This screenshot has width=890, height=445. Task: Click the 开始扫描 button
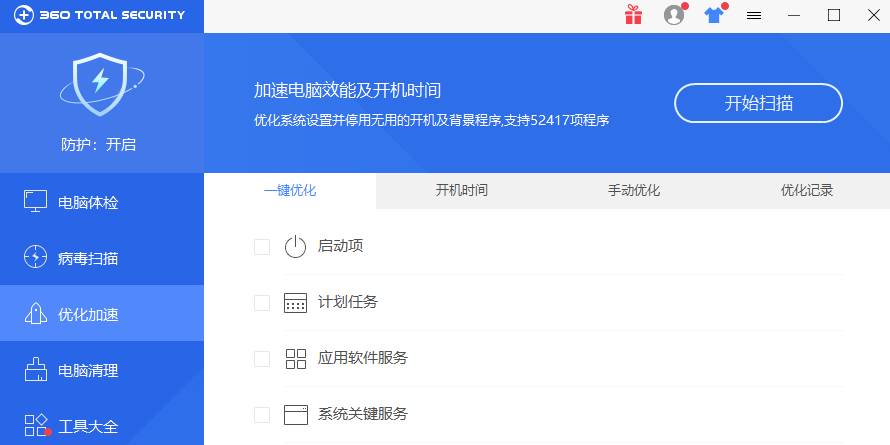tap(758, 102)
